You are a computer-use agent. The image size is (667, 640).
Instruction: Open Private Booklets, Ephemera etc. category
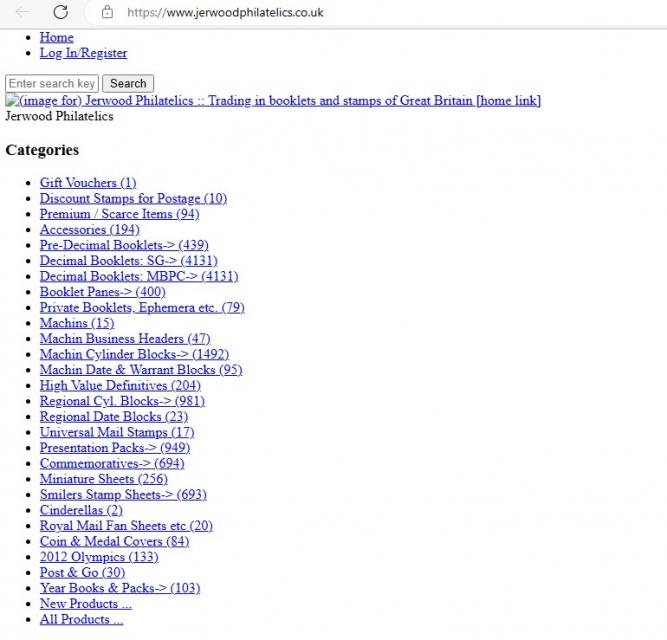pos(142,308)
